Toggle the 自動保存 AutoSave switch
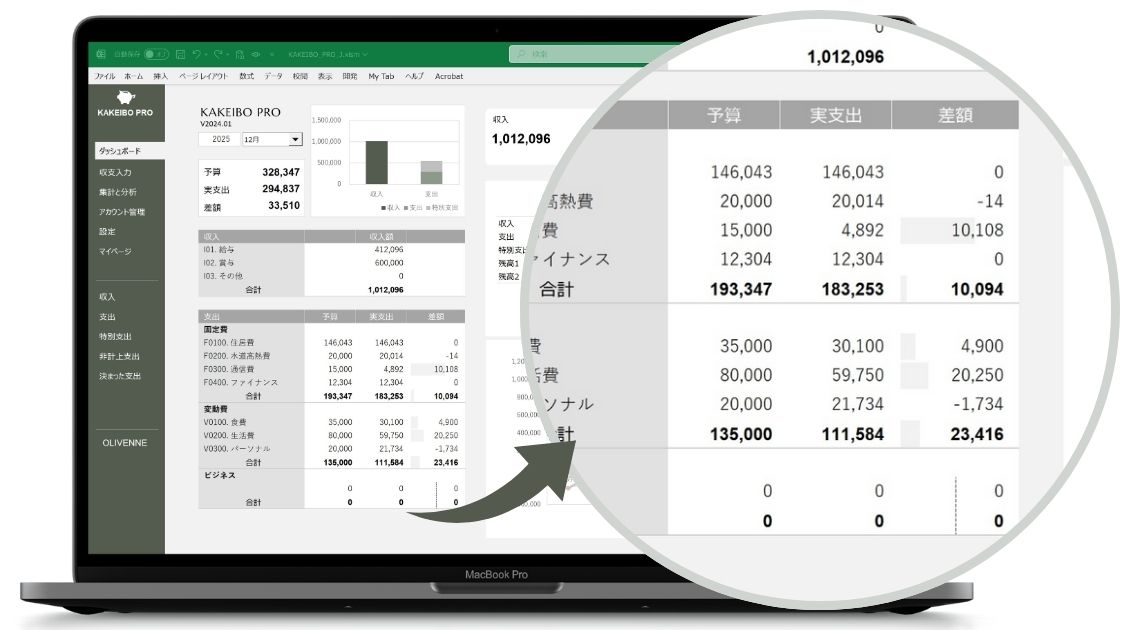The width and height of the screenshot is (1125, 630). tap(156, 54)
